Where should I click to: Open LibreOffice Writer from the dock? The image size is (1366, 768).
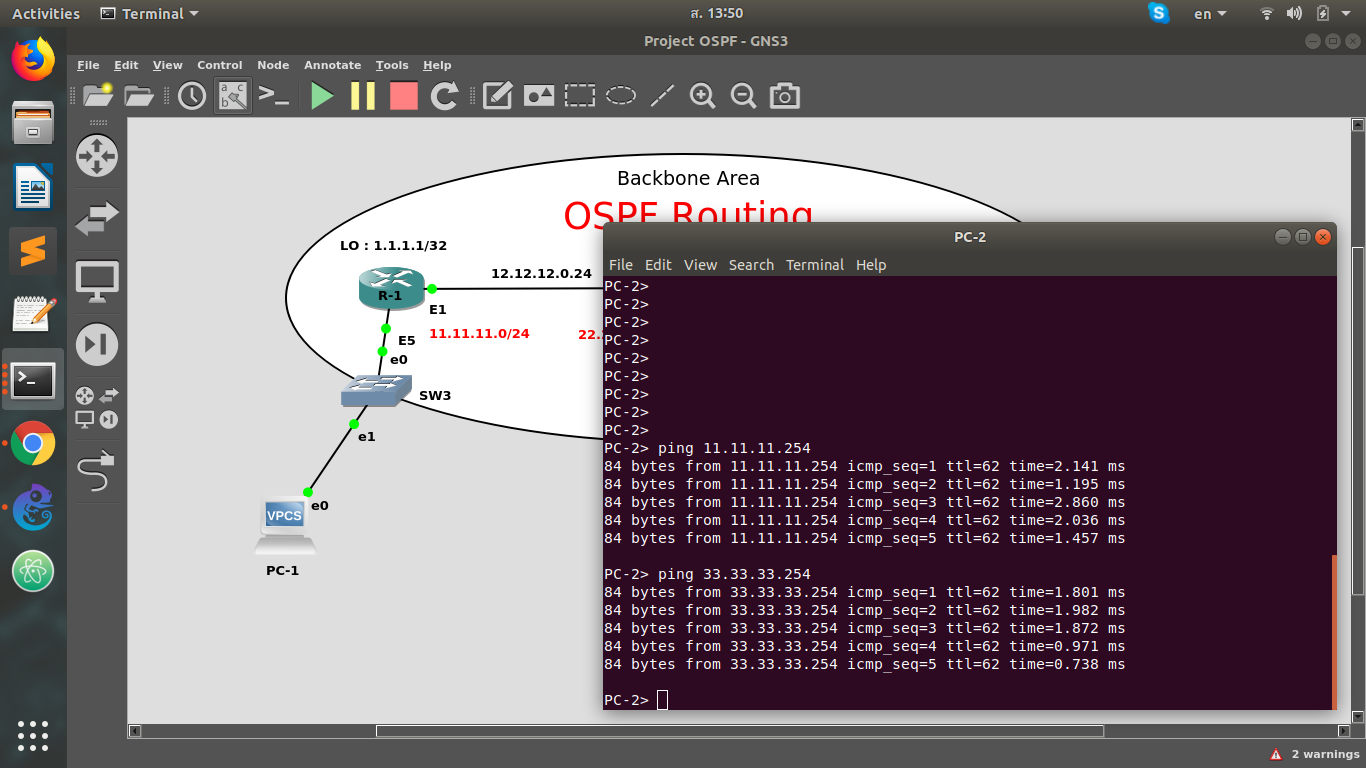click(x=33, y=187)
